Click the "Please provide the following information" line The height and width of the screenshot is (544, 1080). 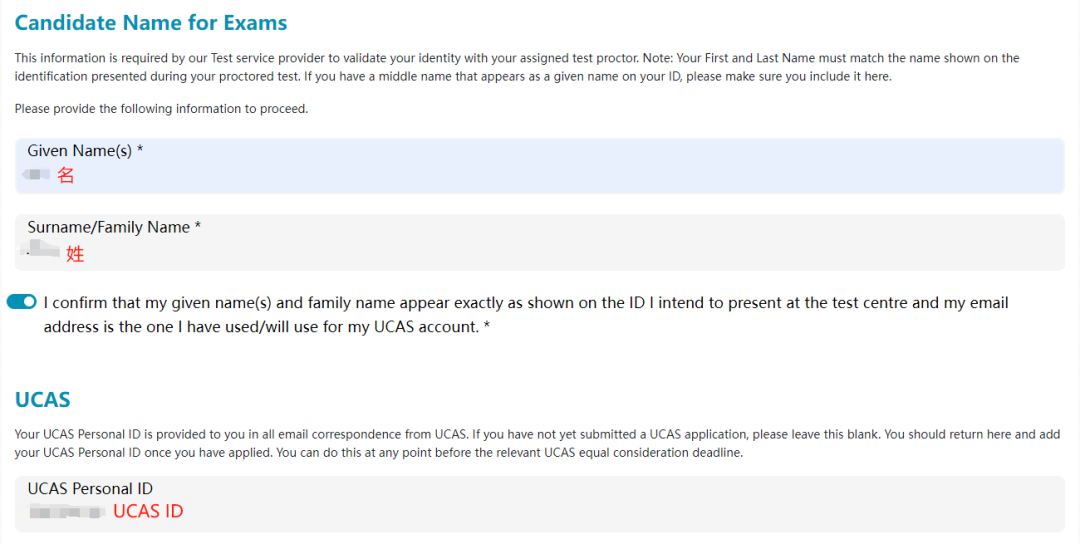tap(161, 109)
